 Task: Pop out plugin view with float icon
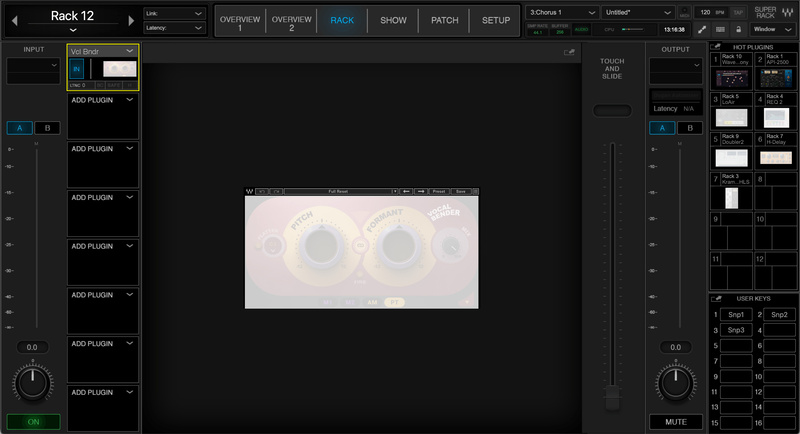(569, 52)
